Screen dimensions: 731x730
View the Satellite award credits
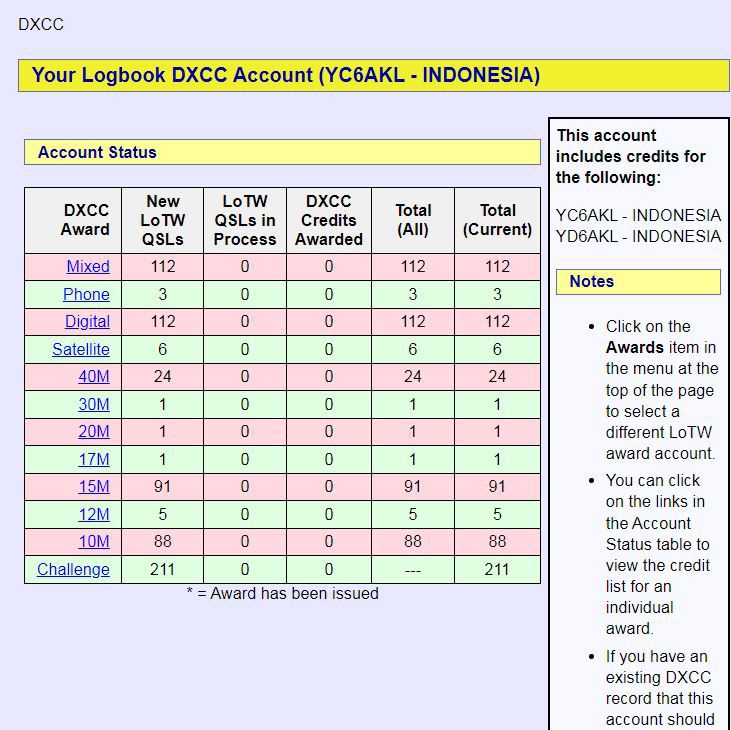pyautogui.click(x=81, y=349)
